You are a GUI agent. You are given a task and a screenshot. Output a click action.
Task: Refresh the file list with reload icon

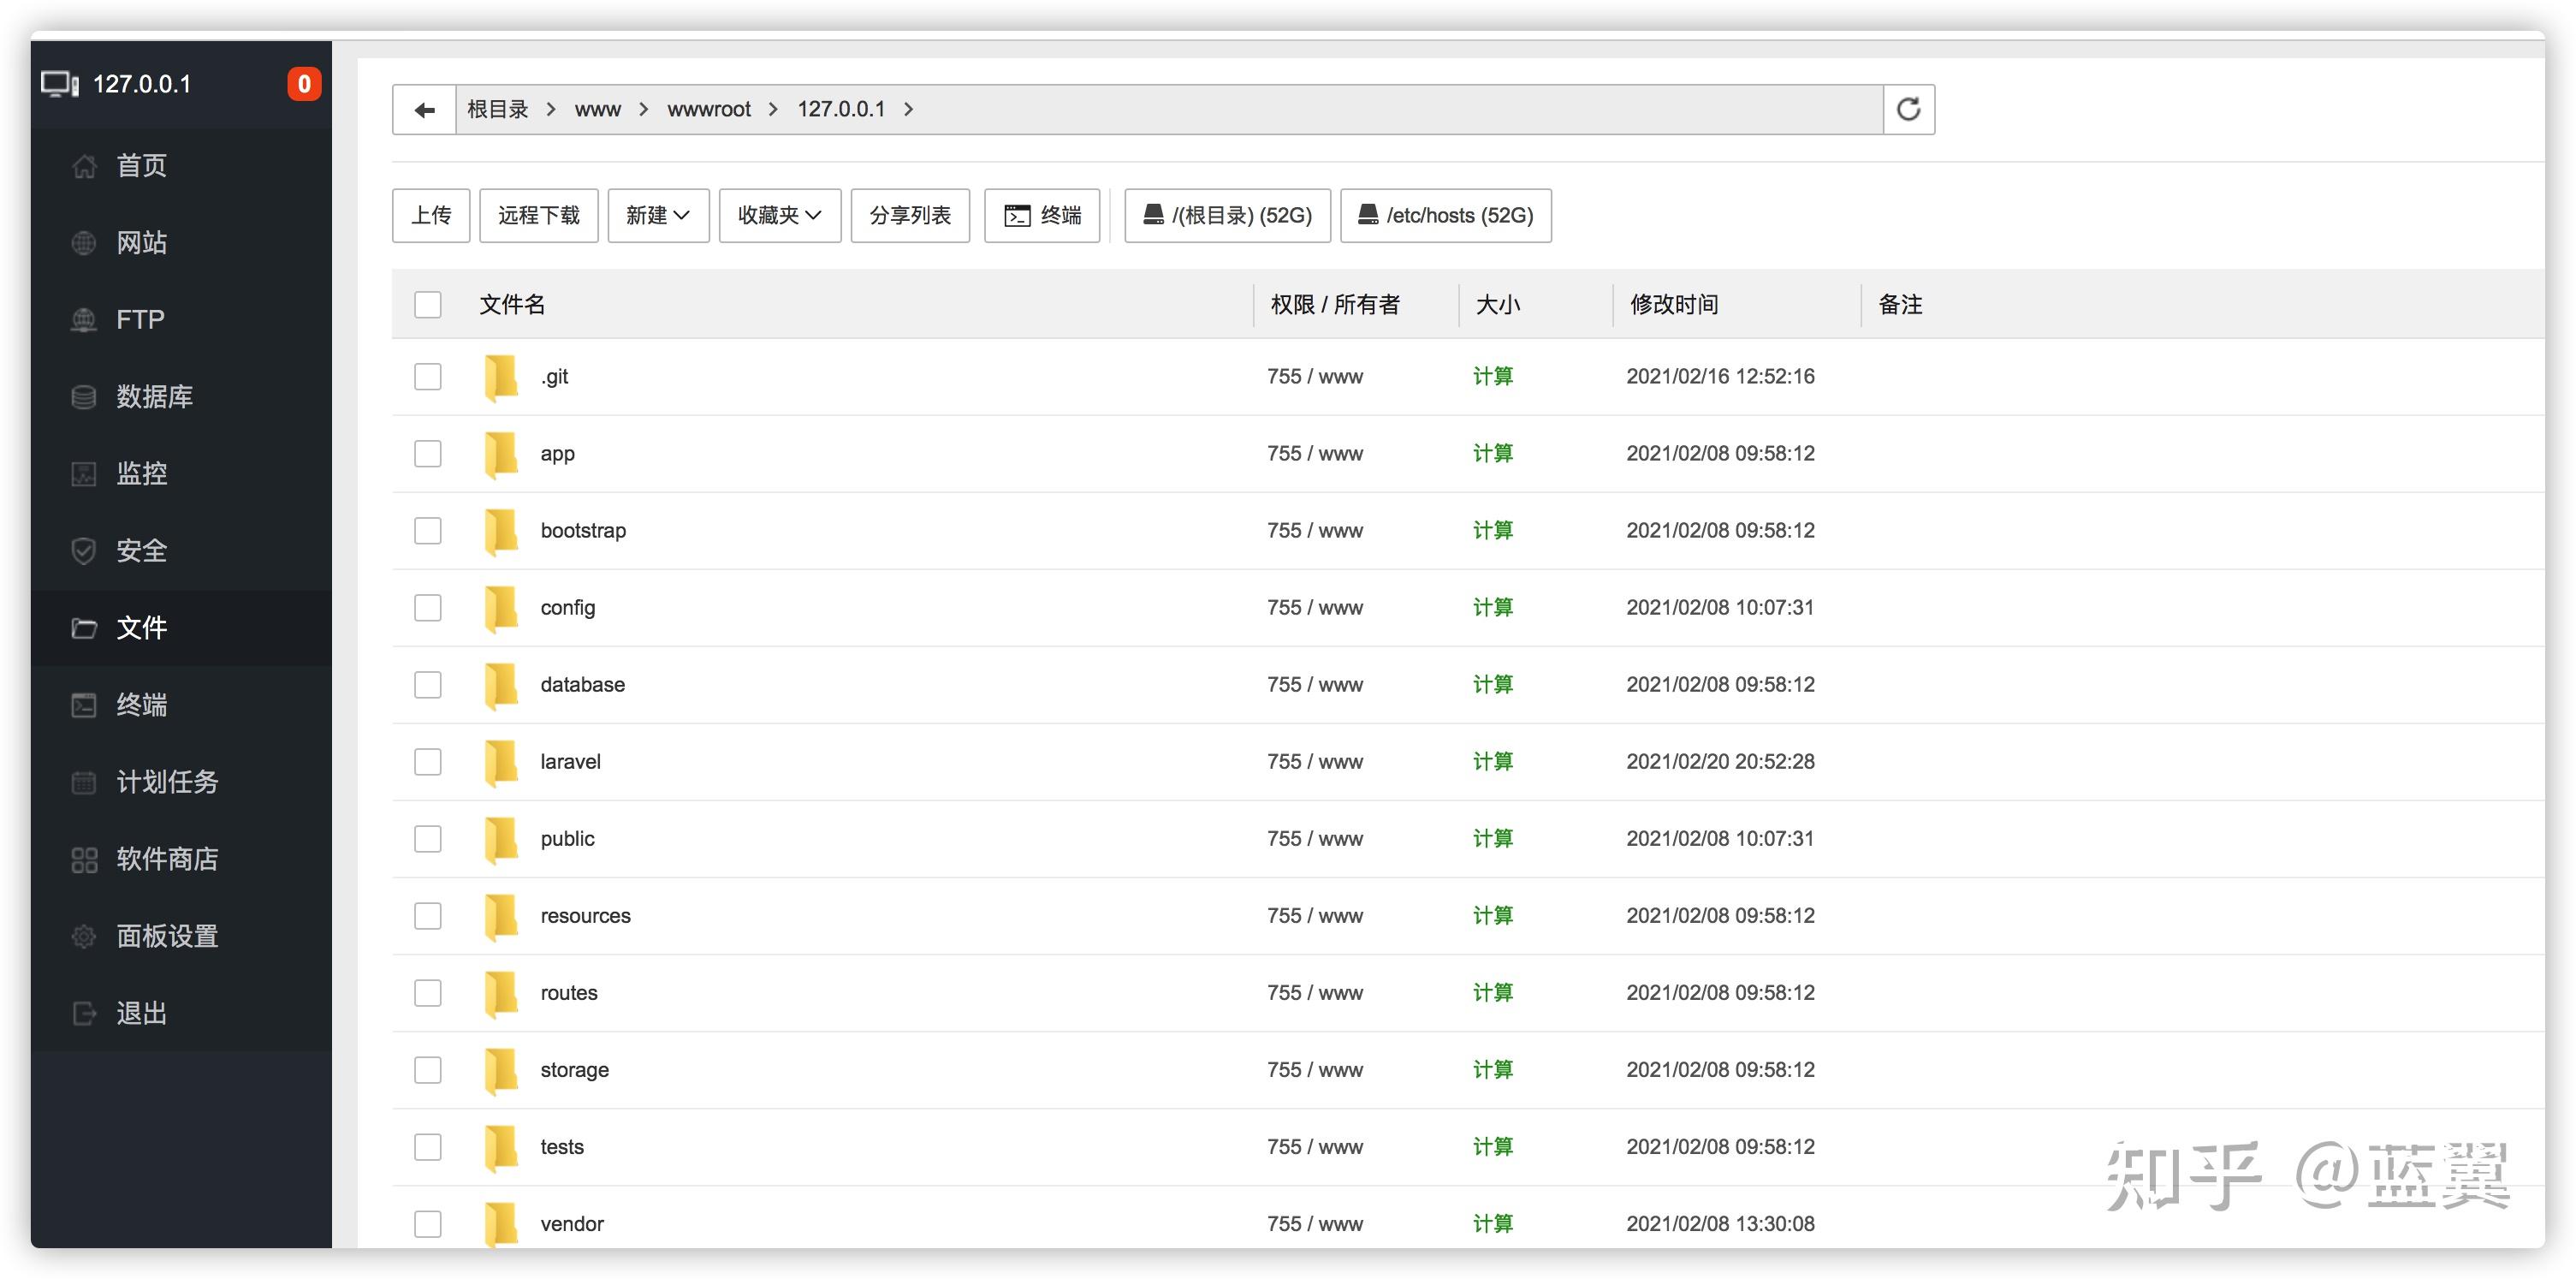[1908, 110]
